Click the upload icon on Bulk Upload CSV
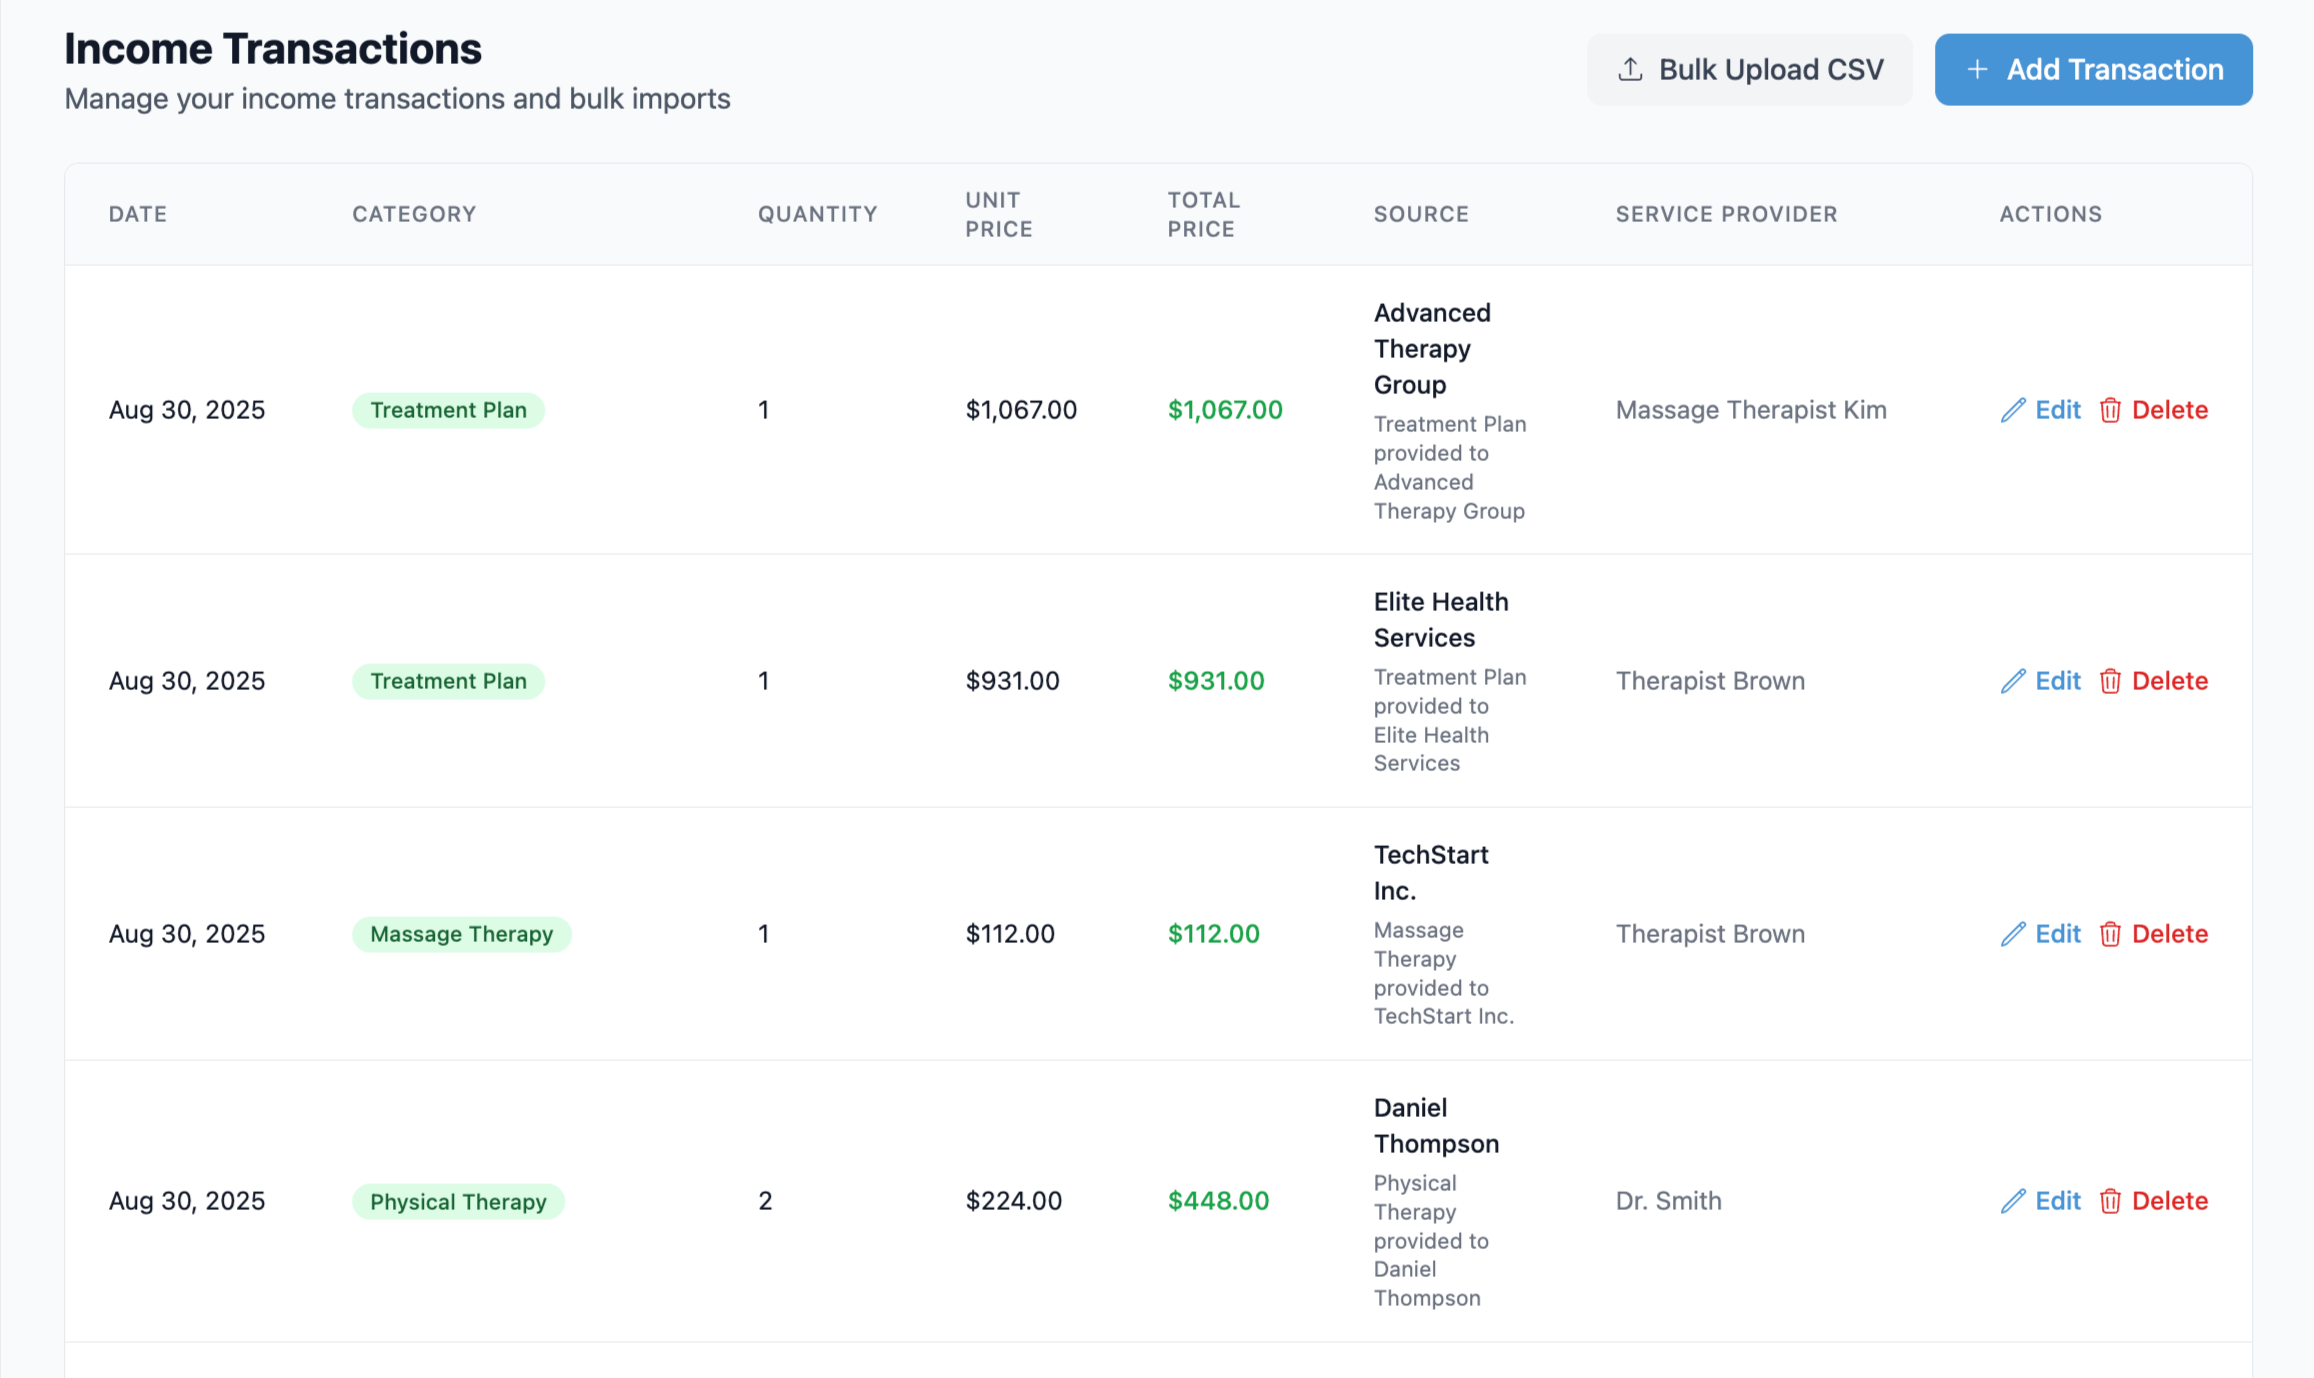 1629,69
